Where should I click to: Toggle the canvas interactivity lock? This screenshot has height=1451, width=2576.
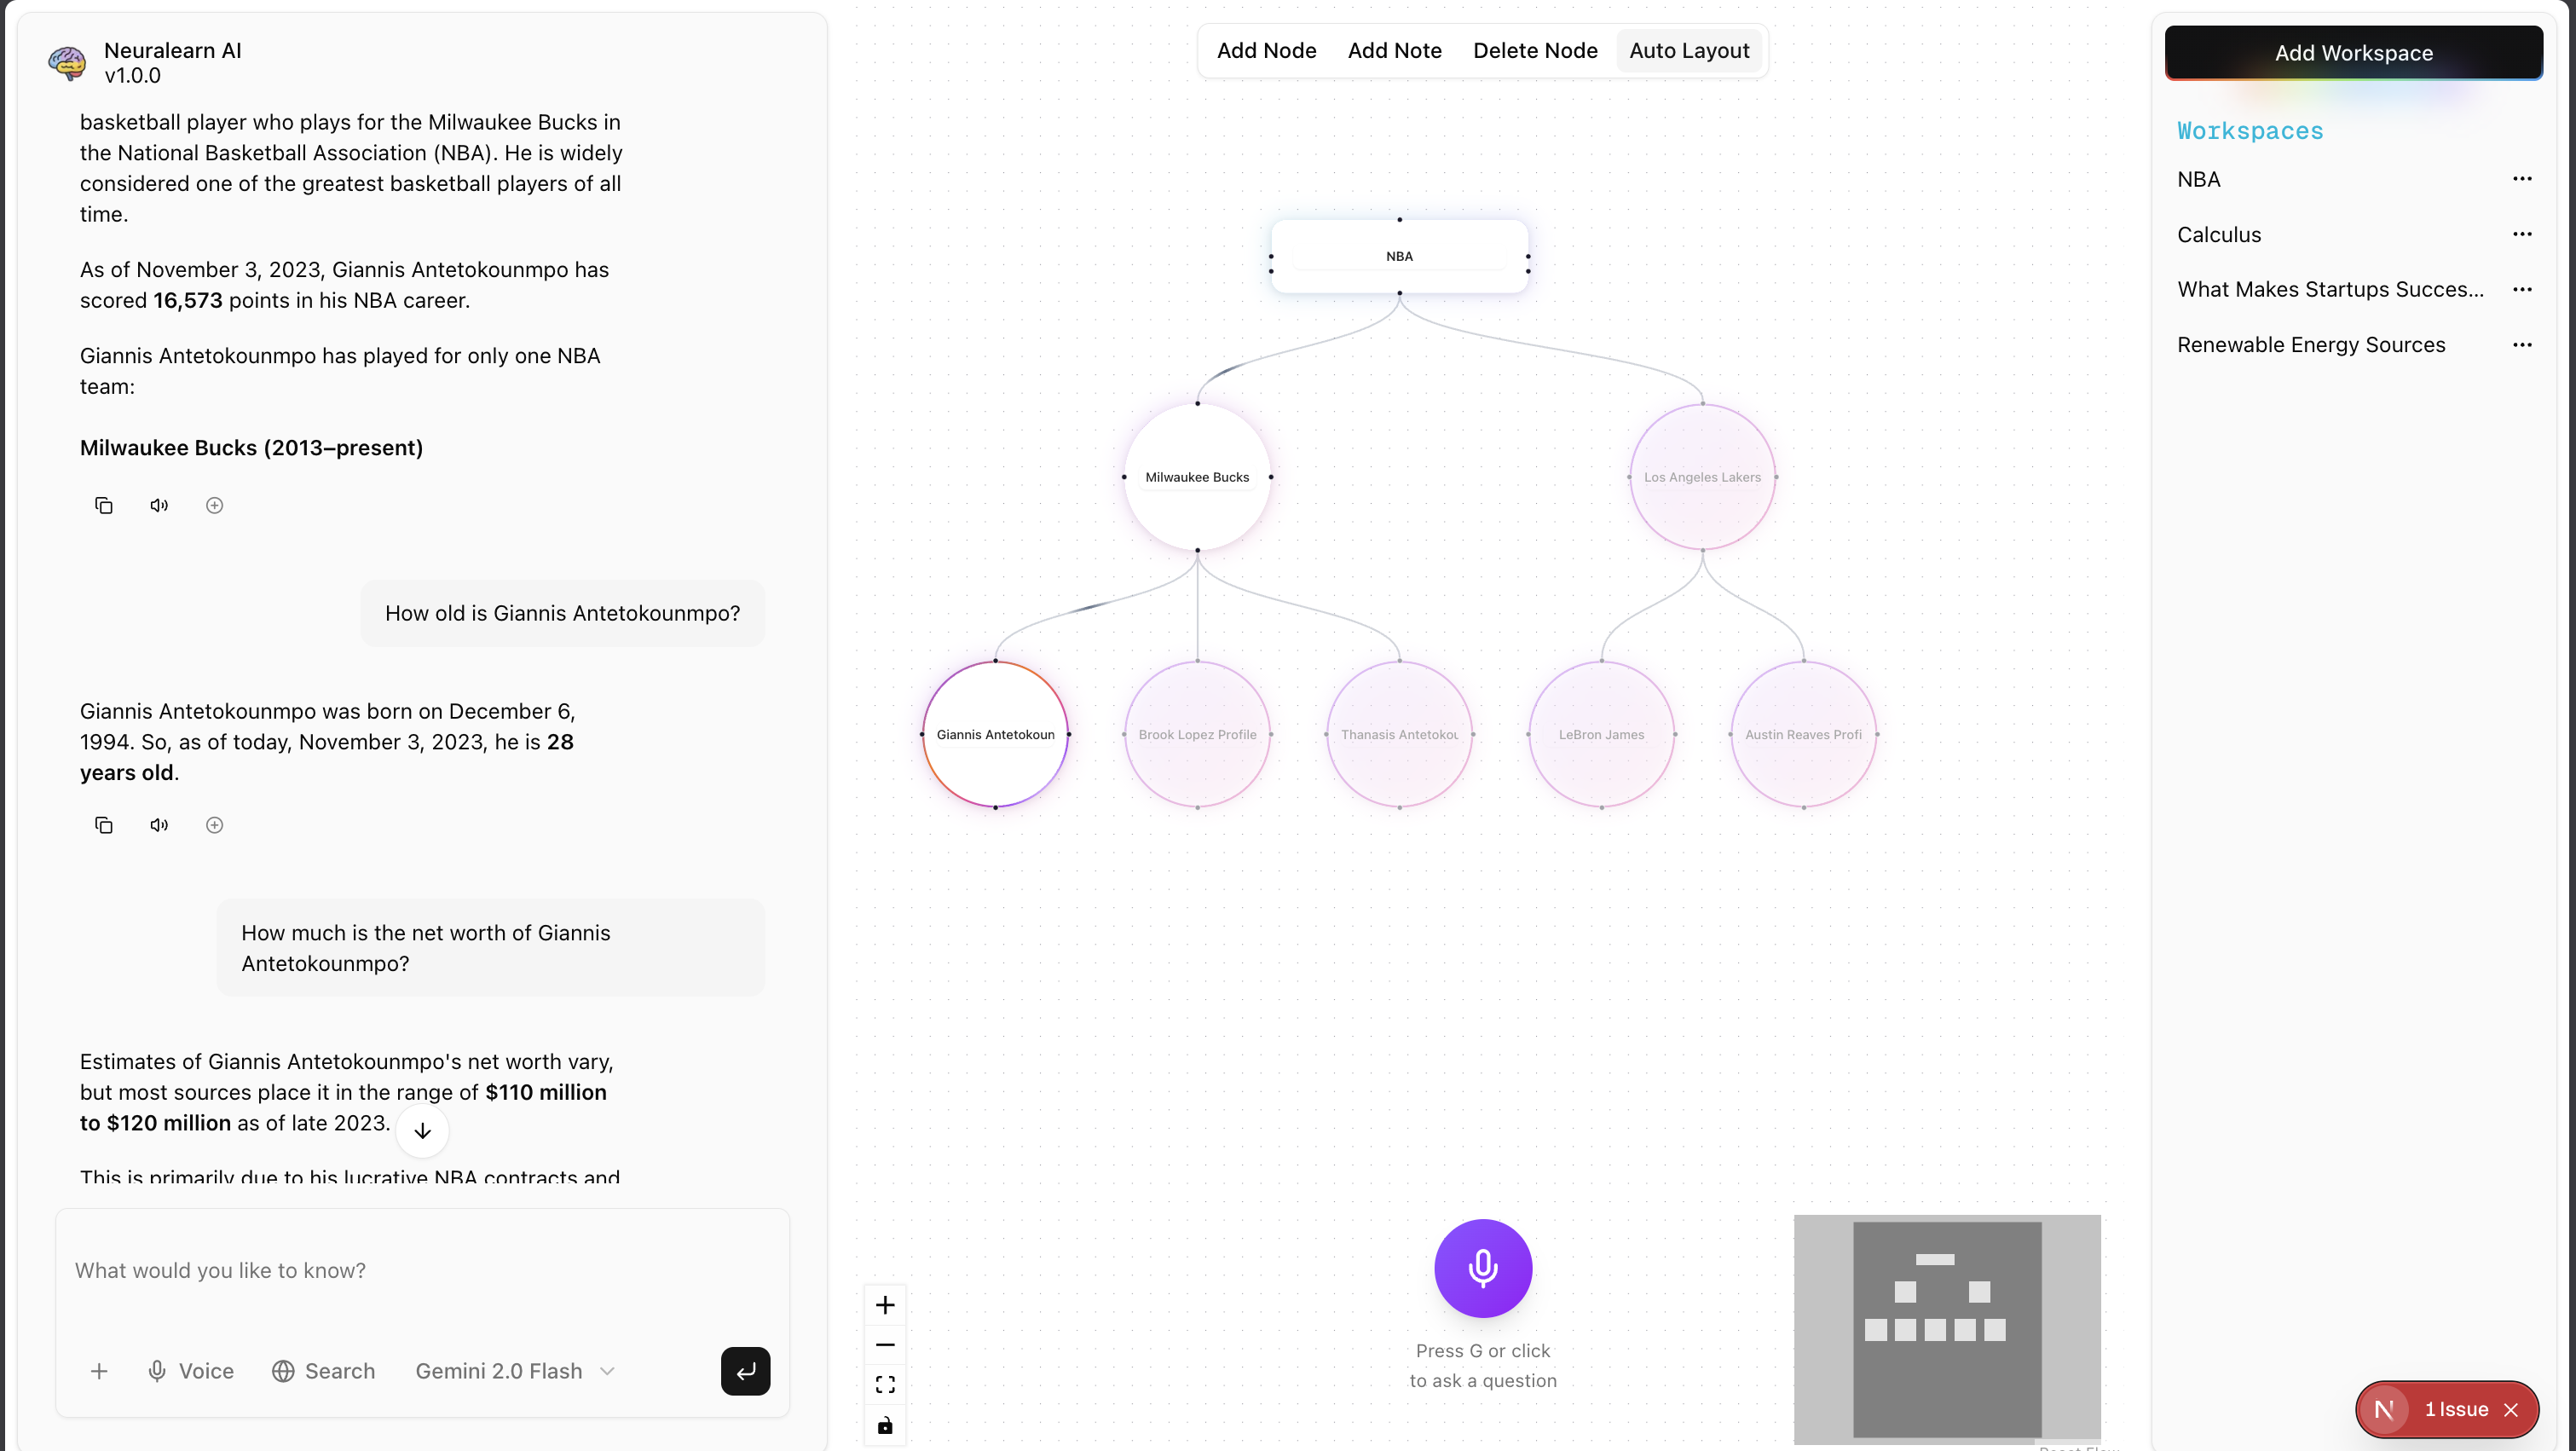tap(885, 1425)
